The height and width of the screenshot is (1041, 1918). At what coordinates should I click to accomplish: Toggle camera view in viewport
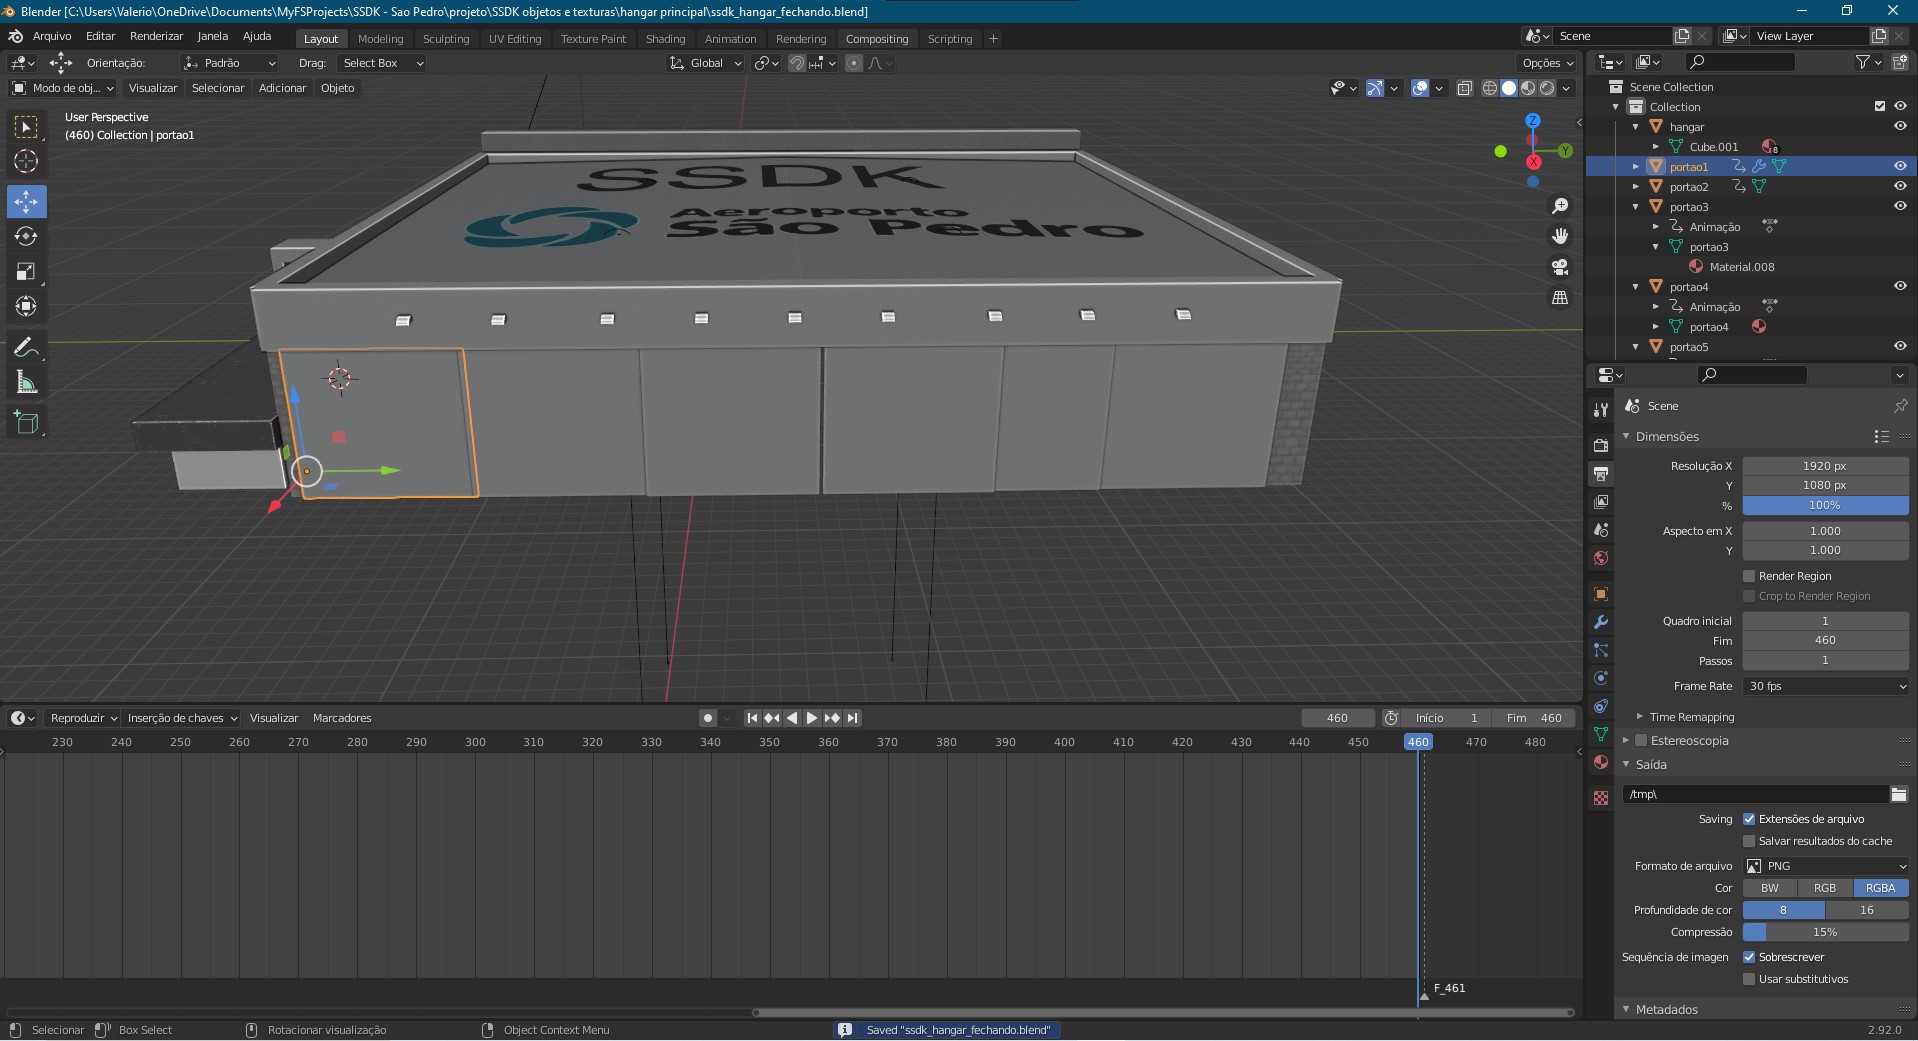pos(1559,267)
